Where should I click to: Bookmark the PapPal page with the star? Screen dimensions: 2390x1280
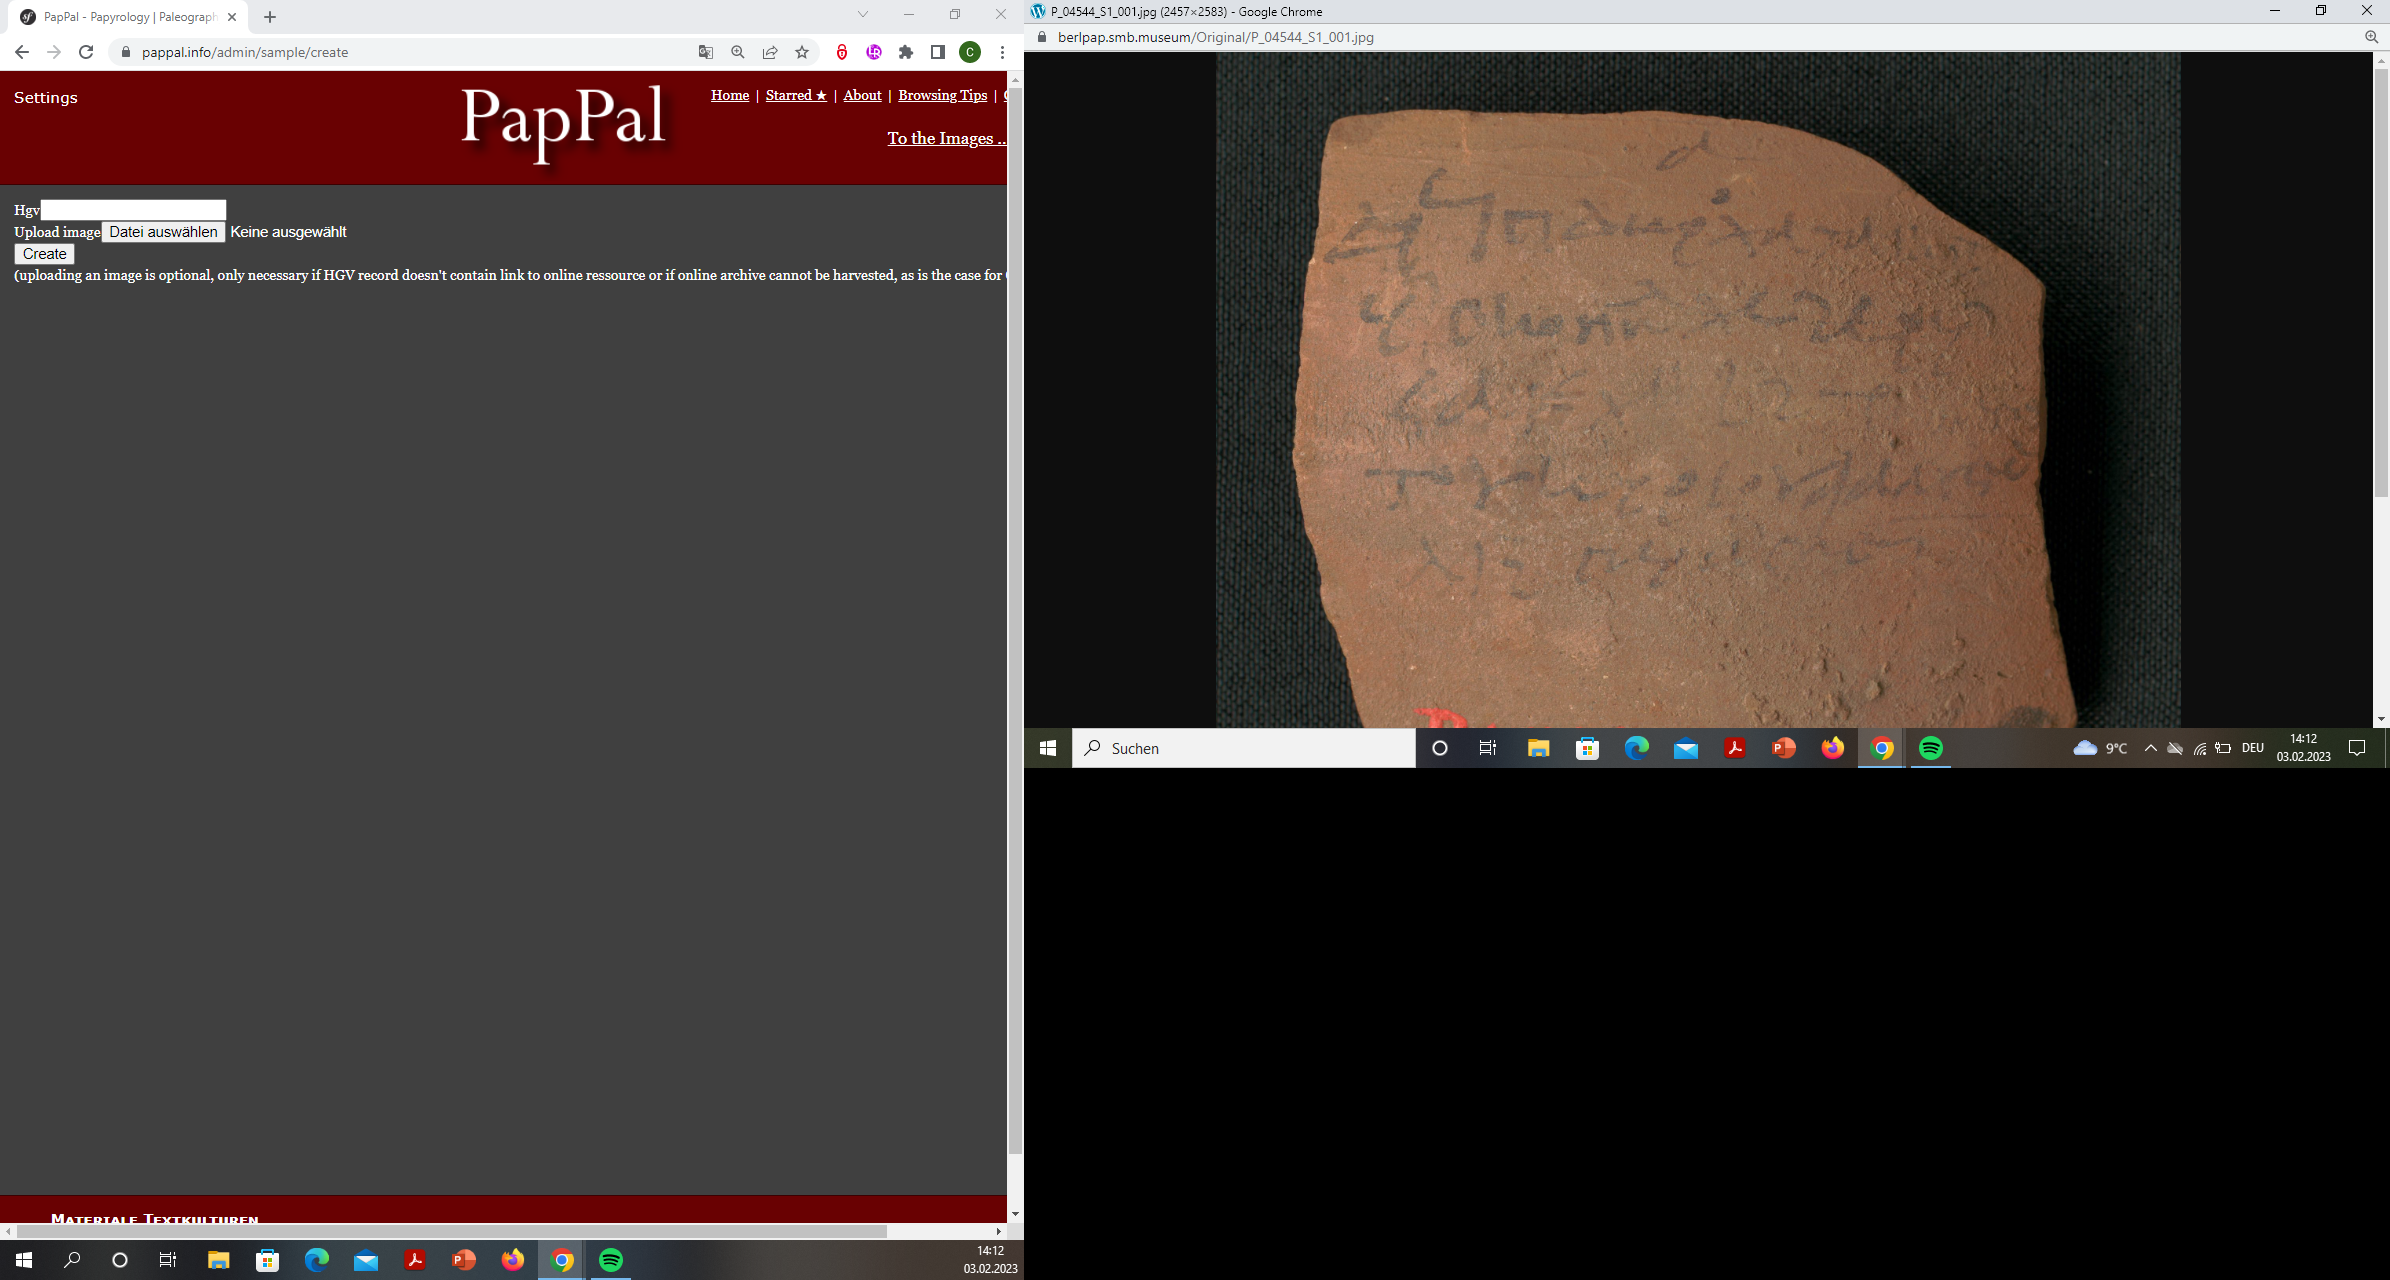click(x=802, y=52)
